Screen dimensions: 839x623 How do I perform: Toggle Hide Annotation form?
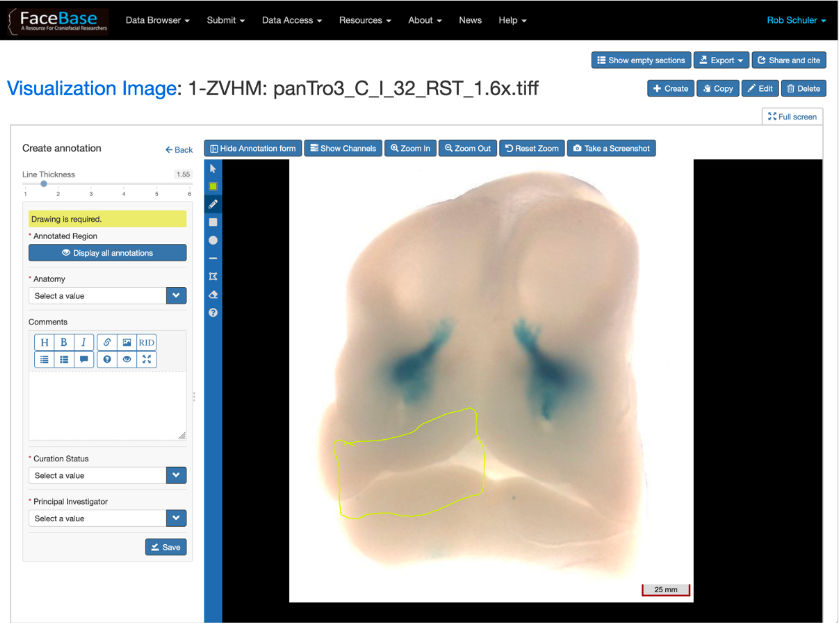coord(253,148)
